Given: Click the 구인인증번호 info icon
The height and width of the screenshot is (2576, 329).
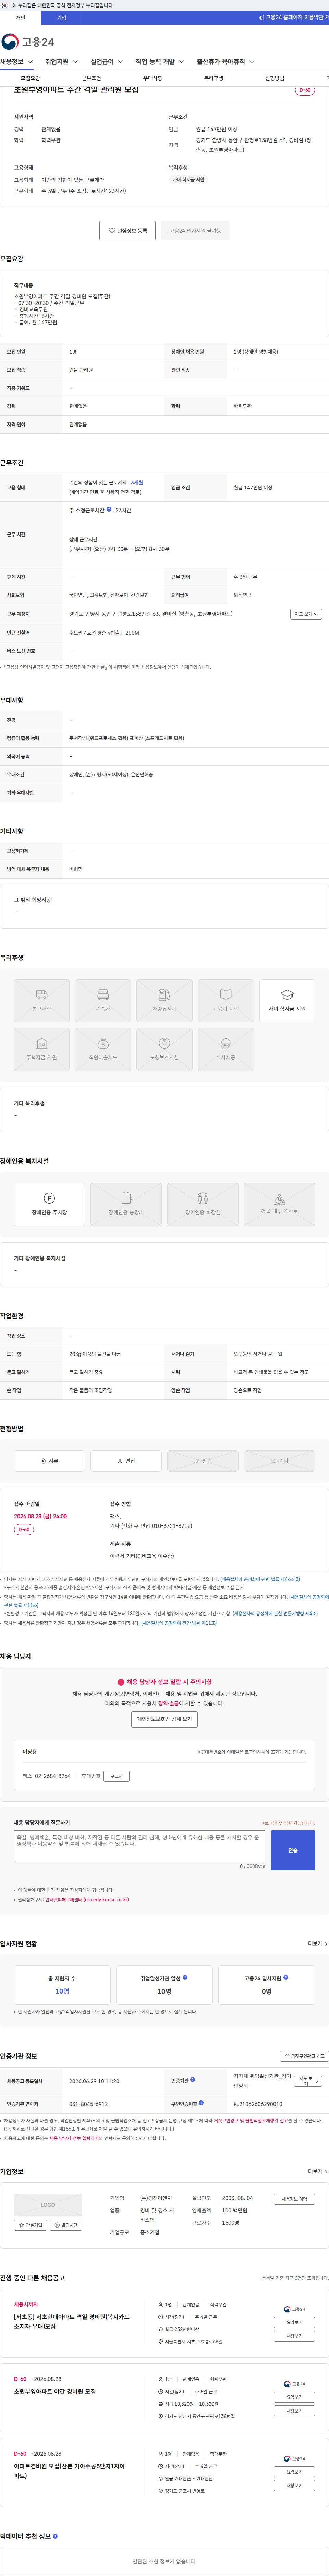Looking at the screenshot, I should pyautogui.click(x=201, y=2103).
